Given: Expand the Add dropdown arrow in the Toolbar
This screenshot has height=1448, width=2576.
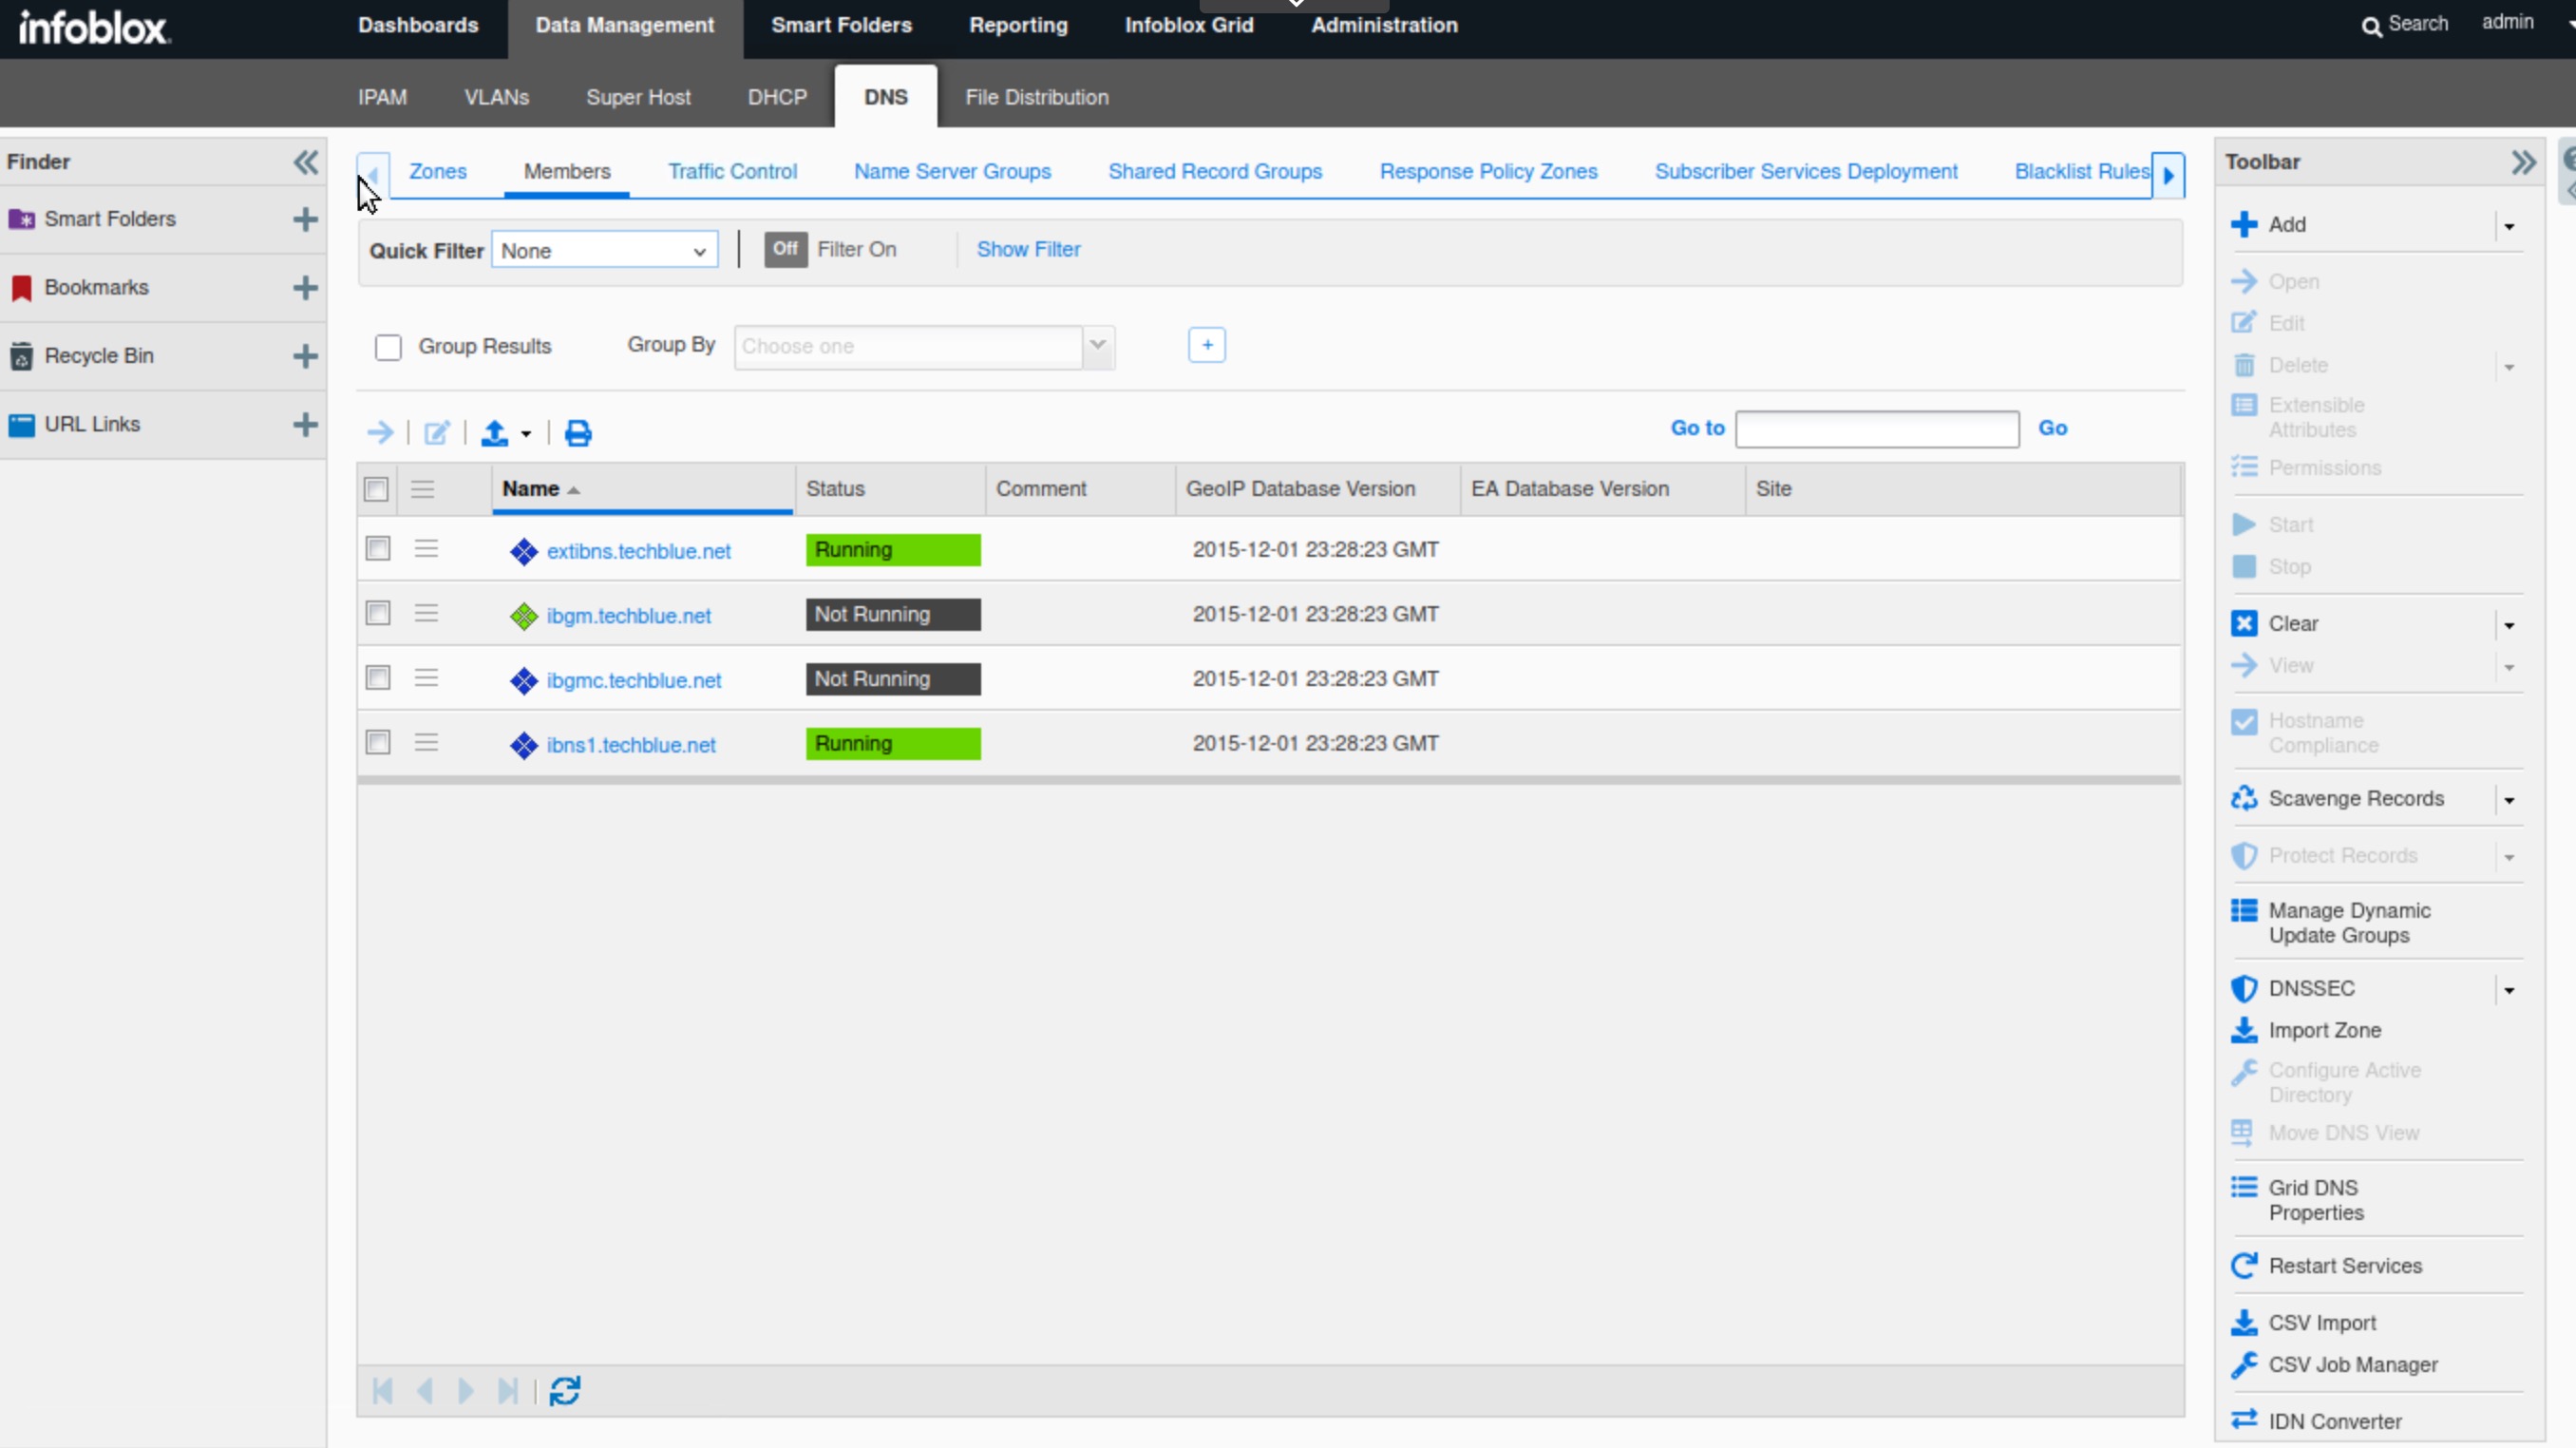Looking at the screenshot, I should click(x=2509, y=226).
